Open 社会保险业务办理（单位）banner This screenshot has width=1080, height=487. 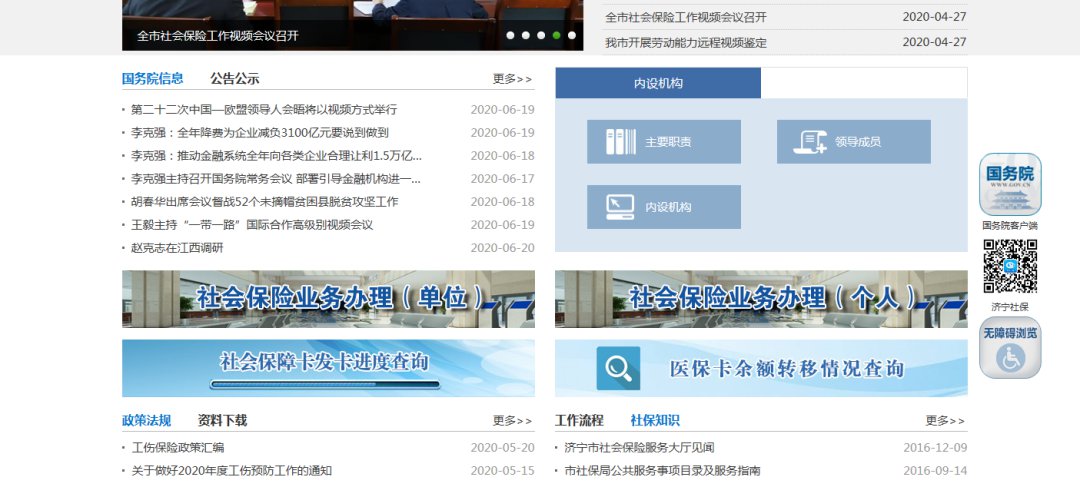[328, 299]
